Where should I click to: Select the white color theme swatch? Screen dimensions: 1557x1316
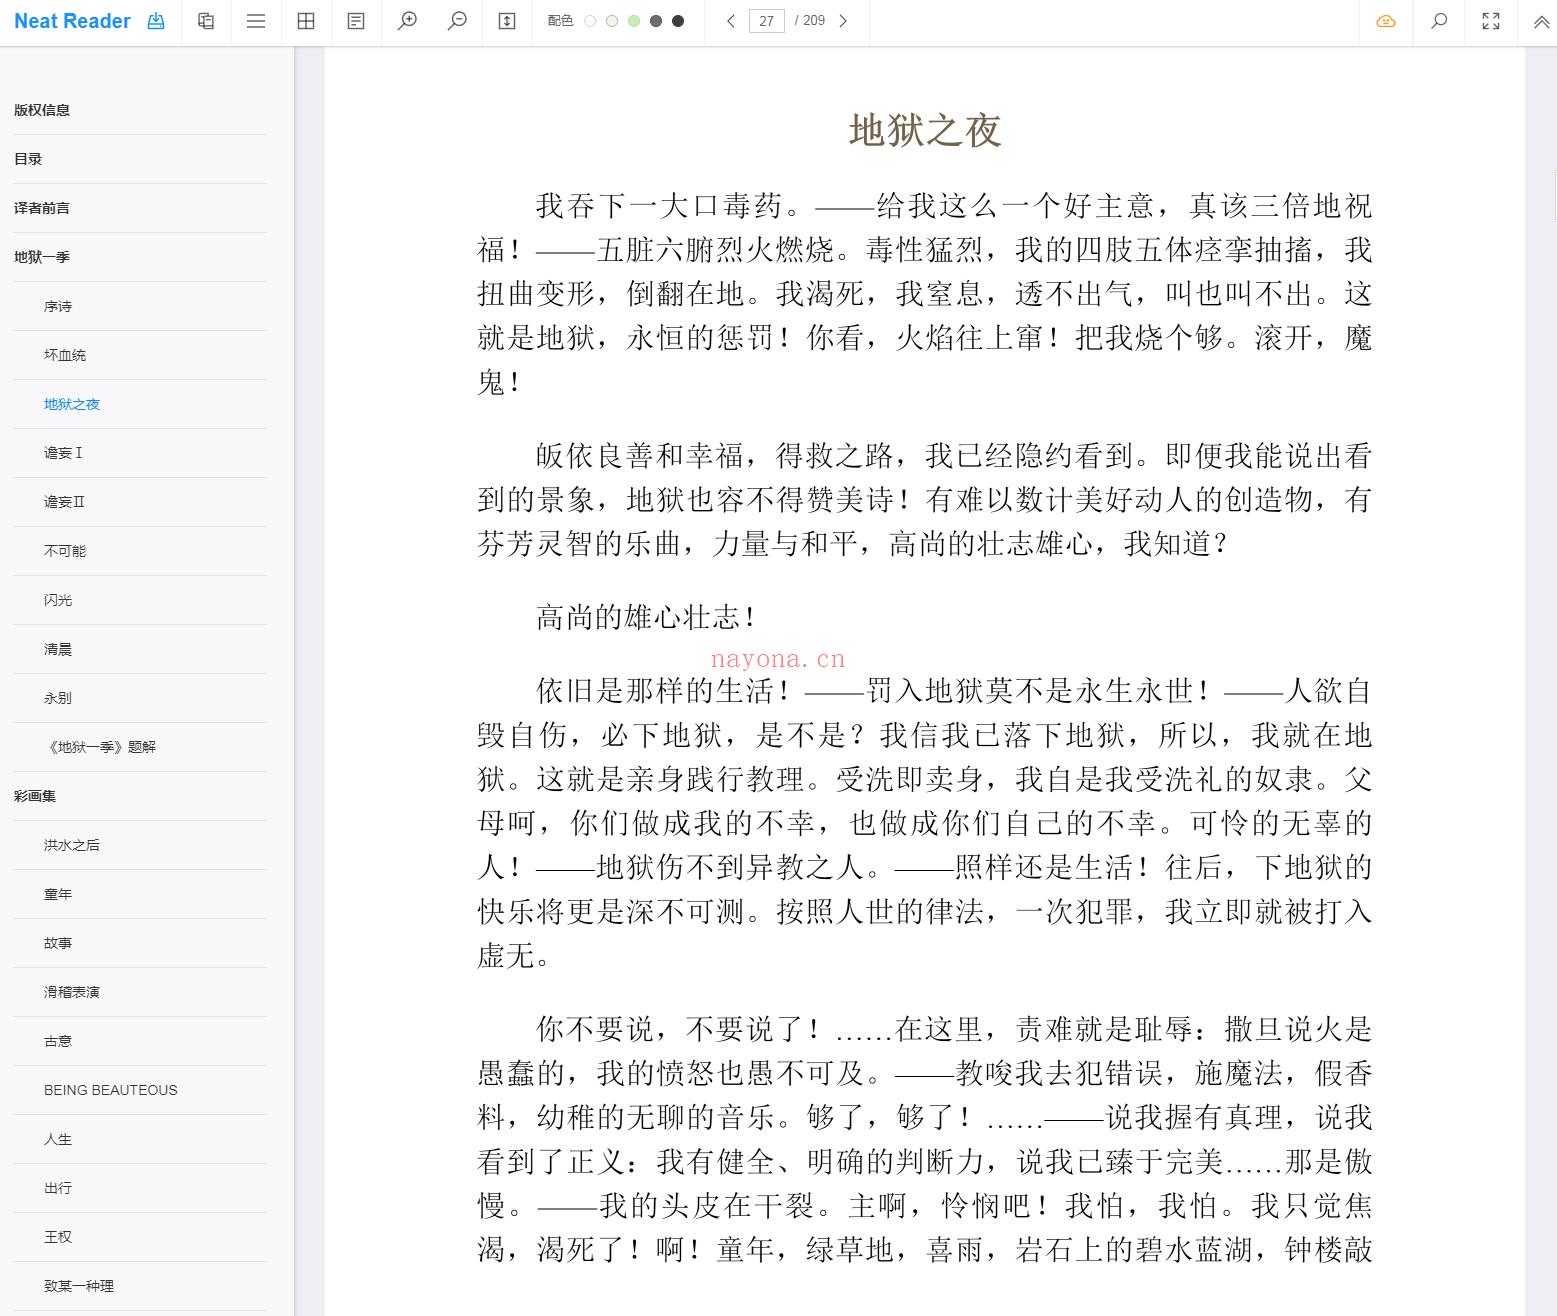590,21
